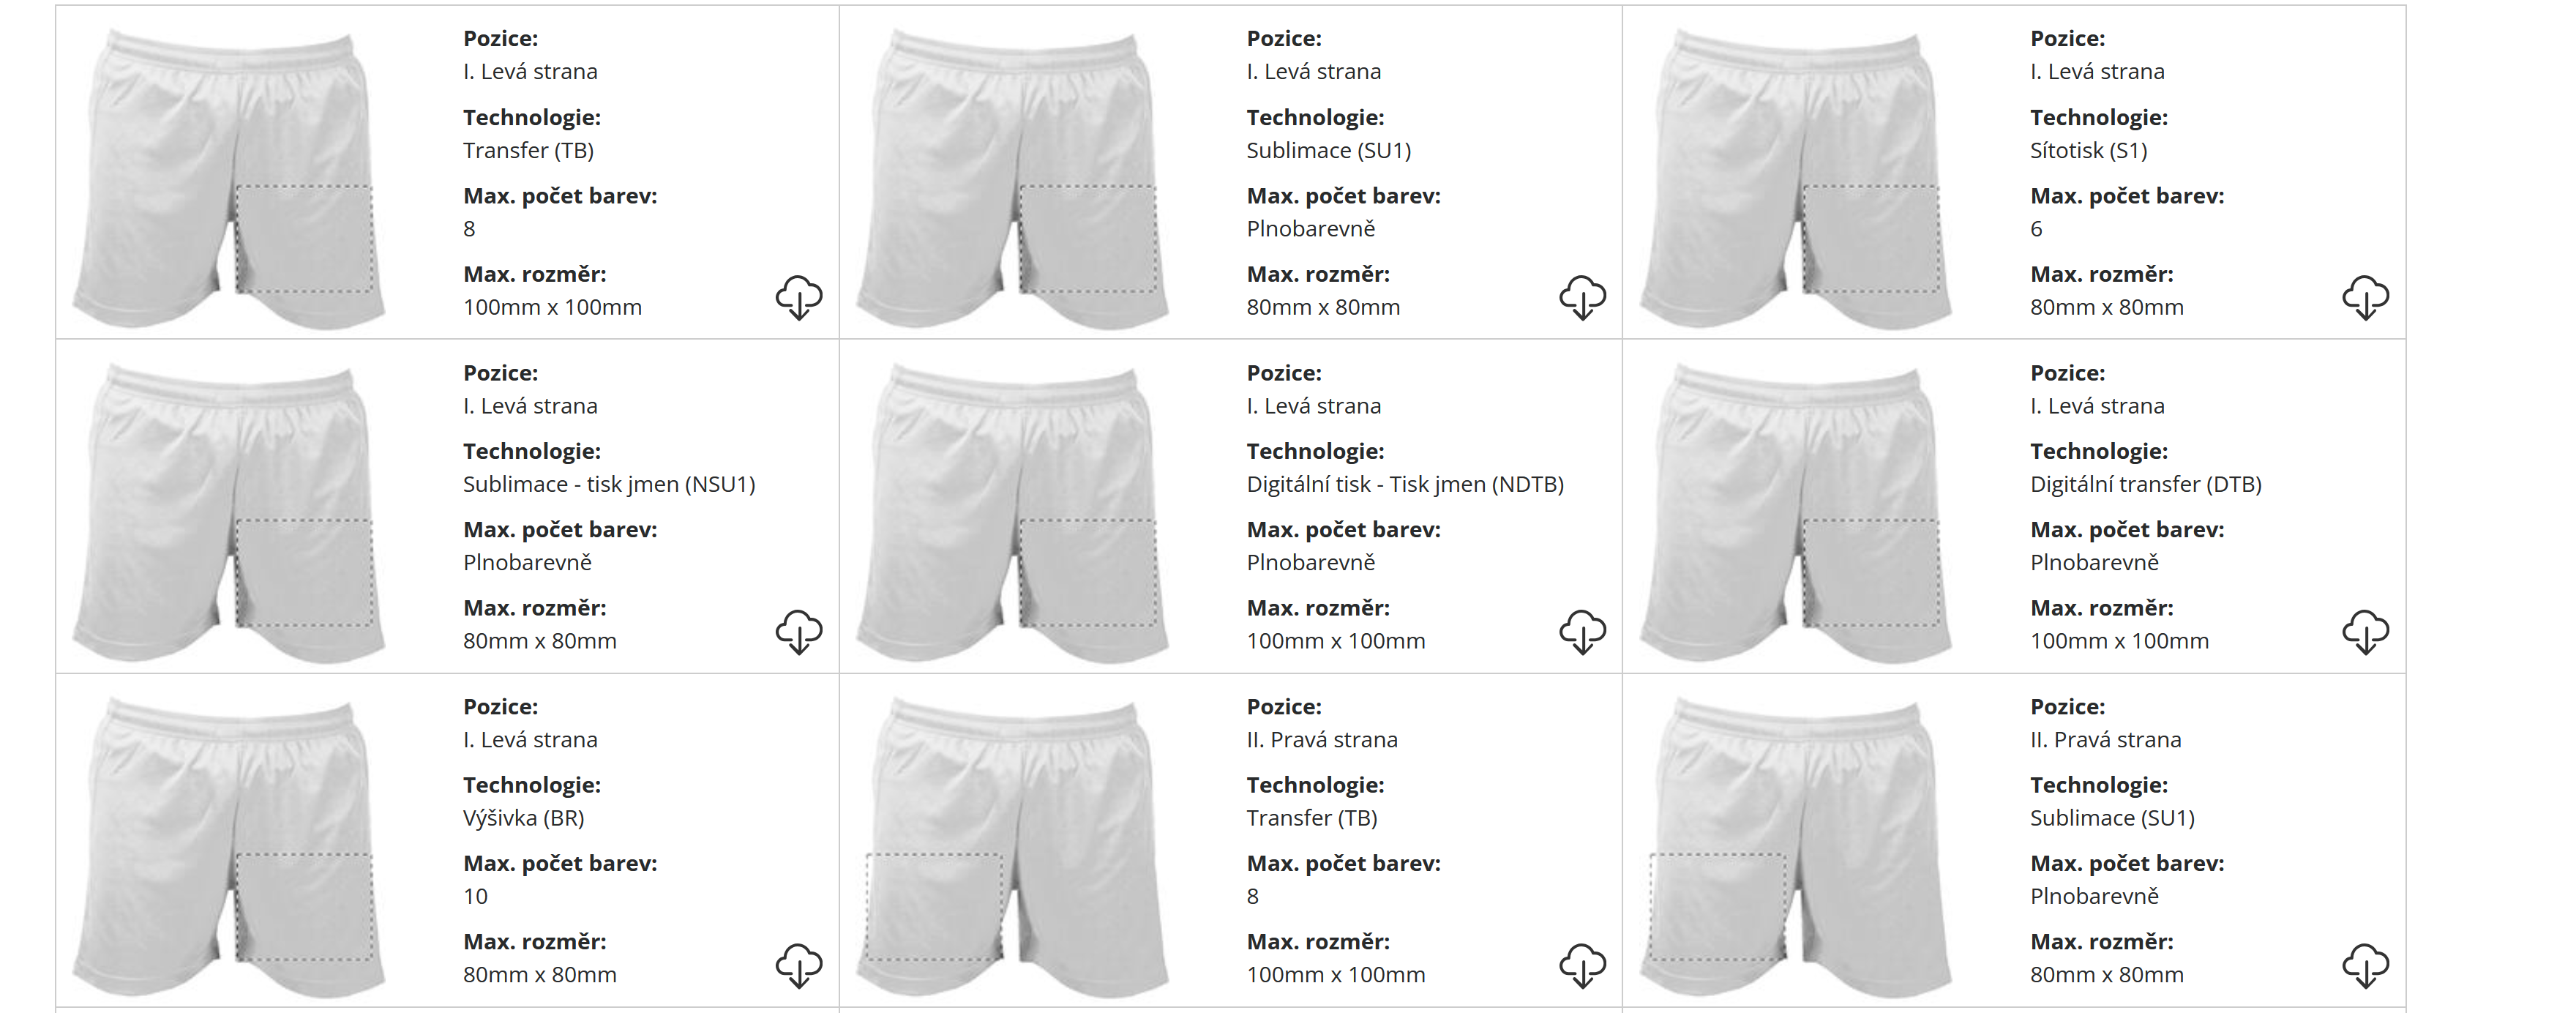Open shorts picture for Digitální tisk (NDTB)

tap(1012, 511)
